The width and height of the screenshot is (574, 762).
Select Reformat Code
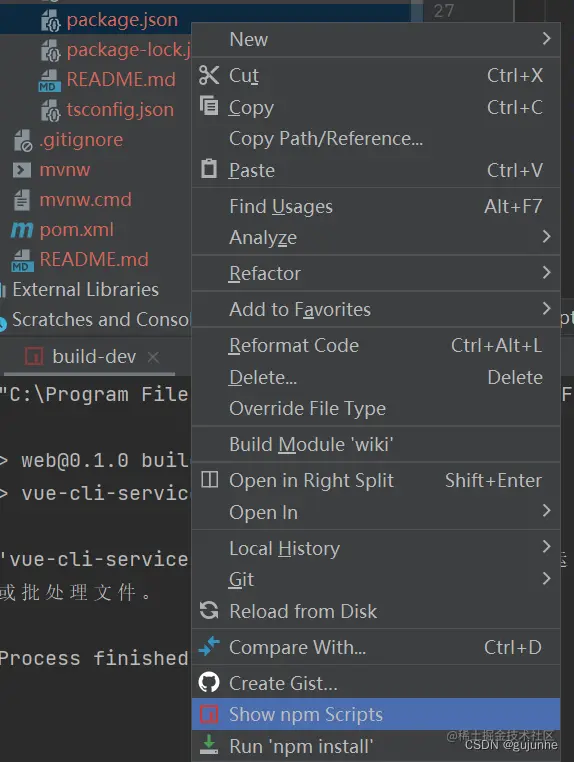point(376,346)
